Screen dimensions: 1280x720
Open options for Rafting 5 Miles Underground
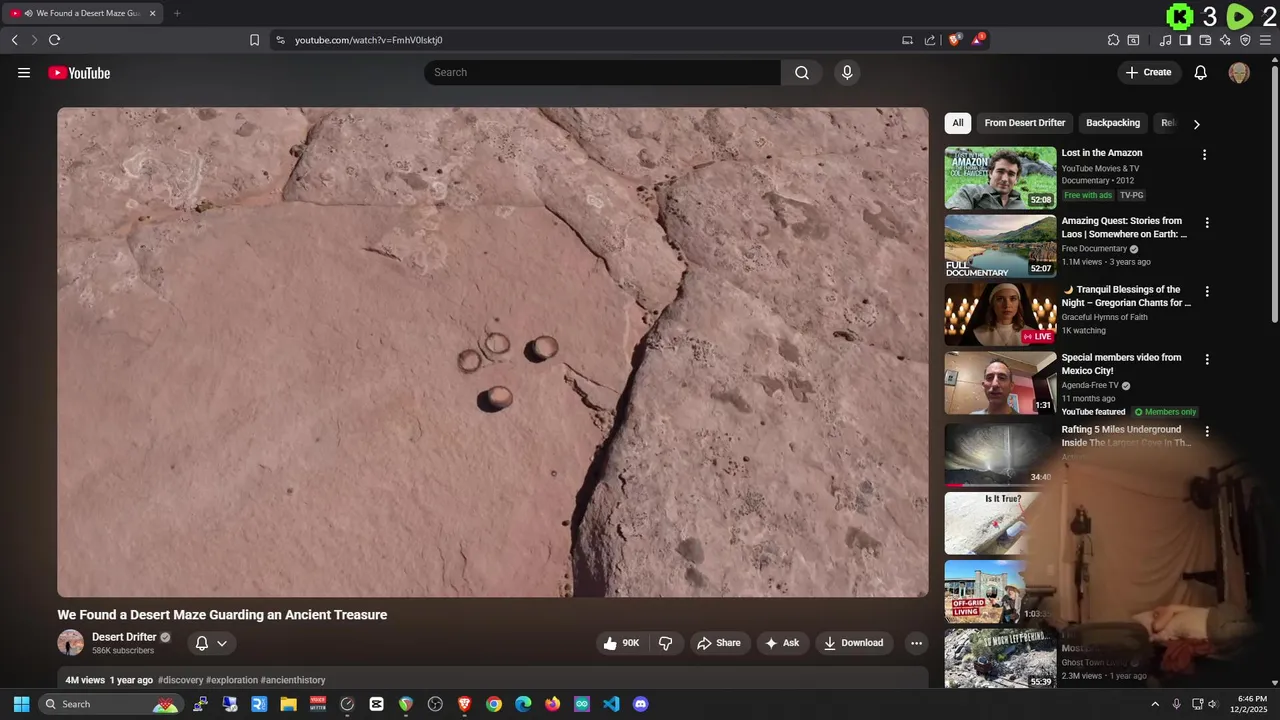[1207, 432]
